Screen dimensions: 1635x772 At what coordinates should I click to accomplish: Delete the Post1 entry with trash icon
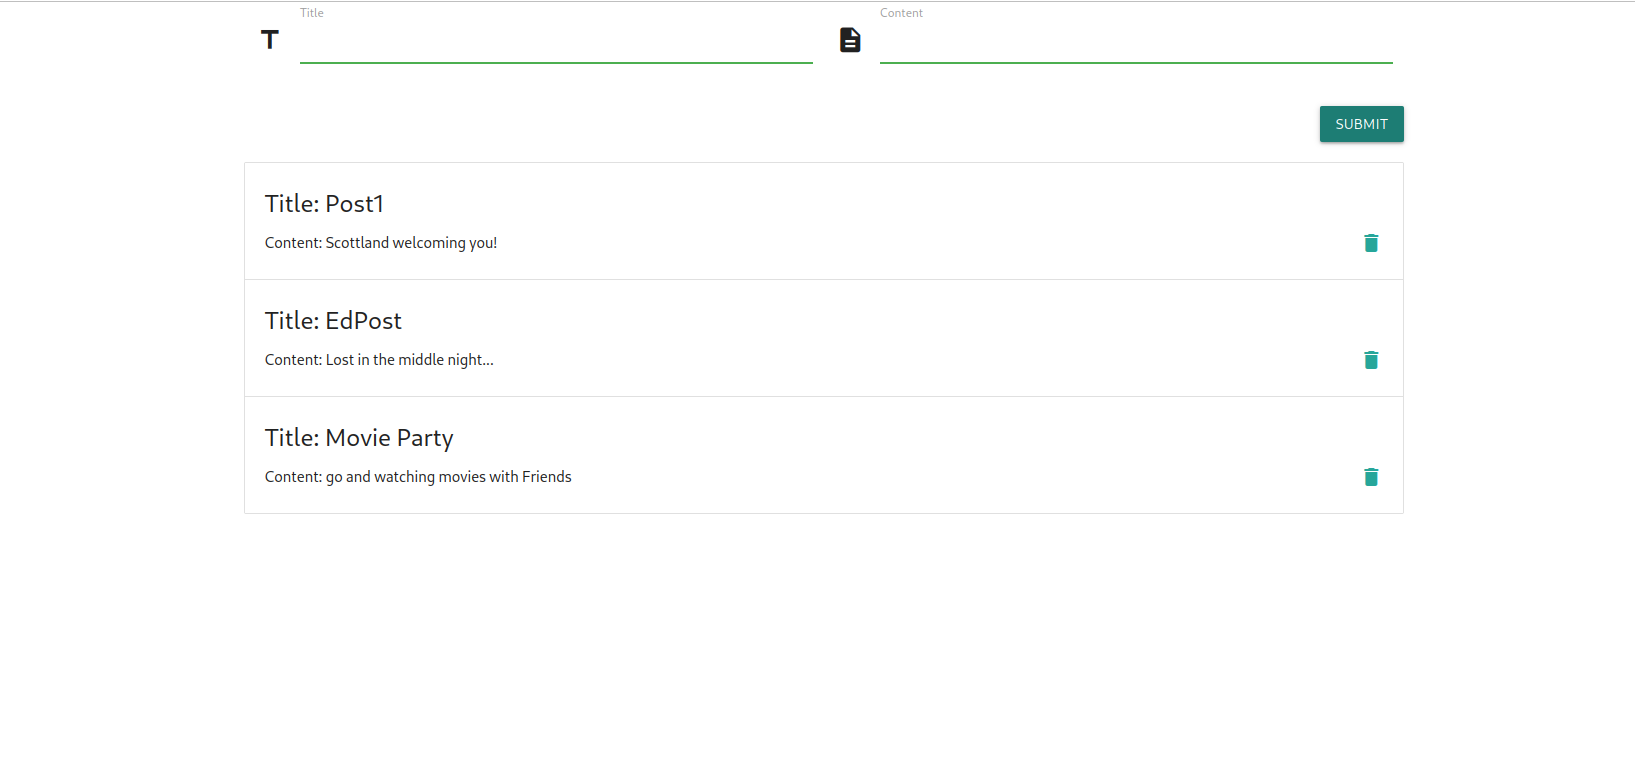[x=1371, y=243]
